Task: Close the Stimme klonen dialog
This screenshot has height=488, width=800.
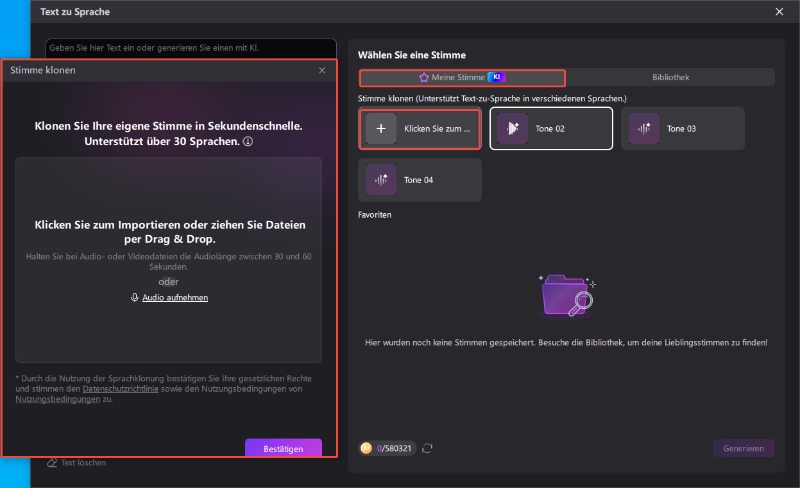Action: [x=322, y=71]
